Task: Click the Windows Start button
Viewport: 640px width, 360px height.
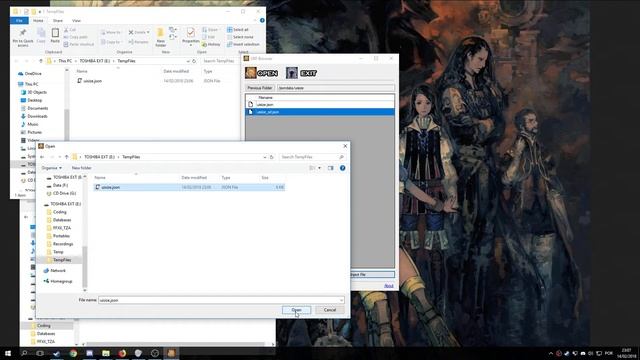Action: [x=8, y=353]
